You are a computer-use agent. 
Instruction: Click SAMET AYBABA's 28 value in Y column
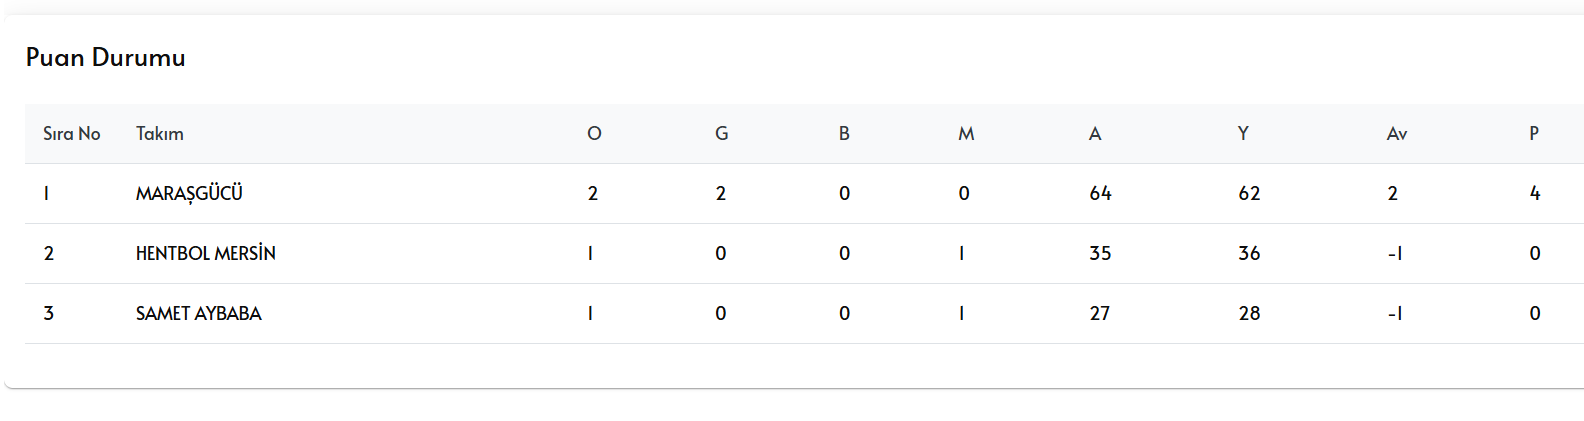point(1249,313)
